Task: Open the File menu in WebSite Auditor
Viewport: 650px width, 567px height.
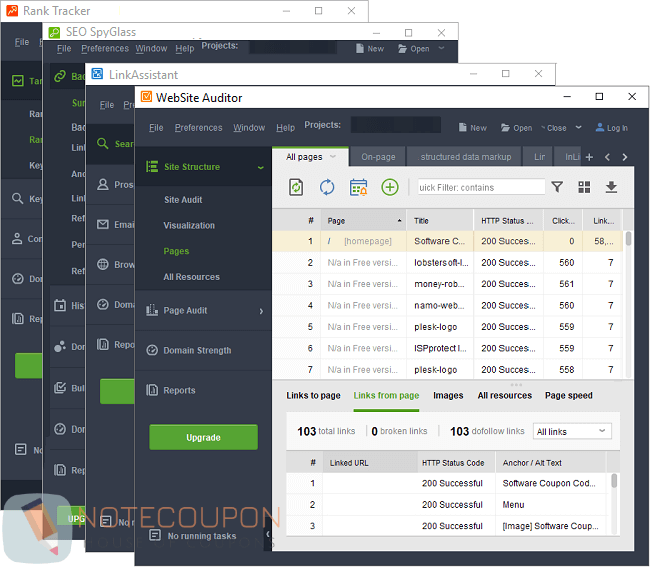Action: [156, 128]
